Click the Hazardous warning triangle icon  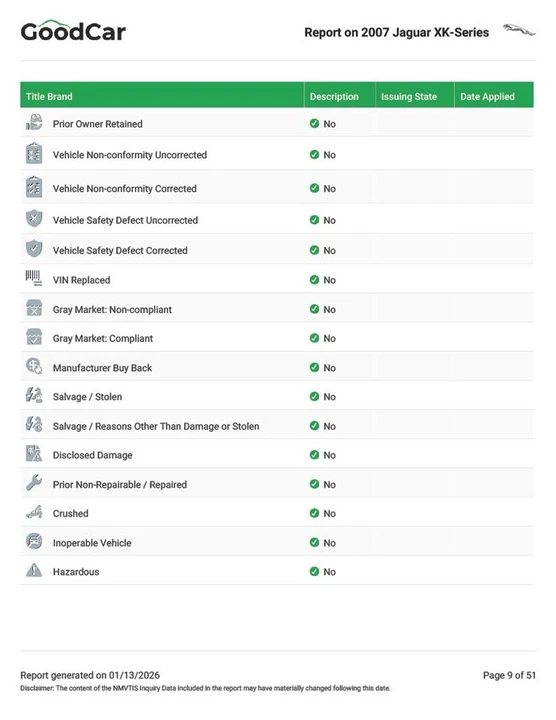point(34,570)
